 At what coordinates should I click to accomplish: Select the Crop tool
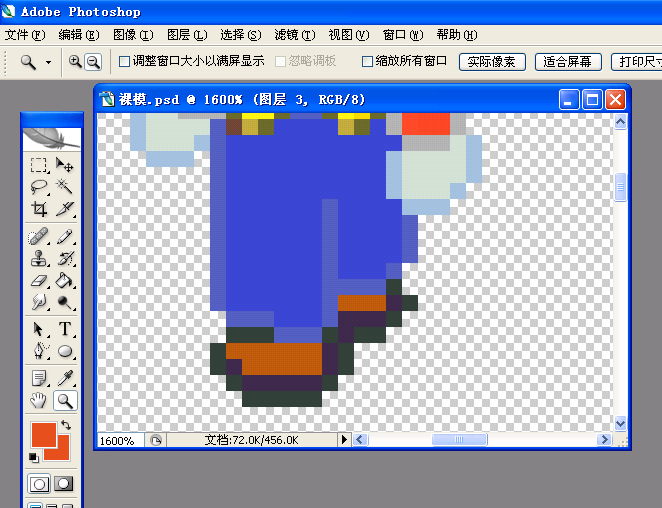point(38,209)
